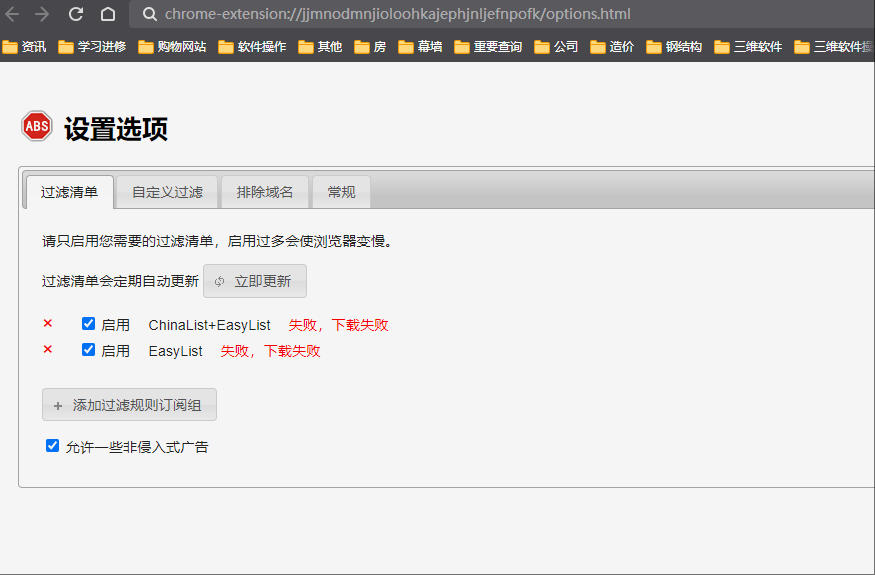875x575 pixels.
Task: Click 添加过滤规则订阅组 button
Action: click(129, 405)
